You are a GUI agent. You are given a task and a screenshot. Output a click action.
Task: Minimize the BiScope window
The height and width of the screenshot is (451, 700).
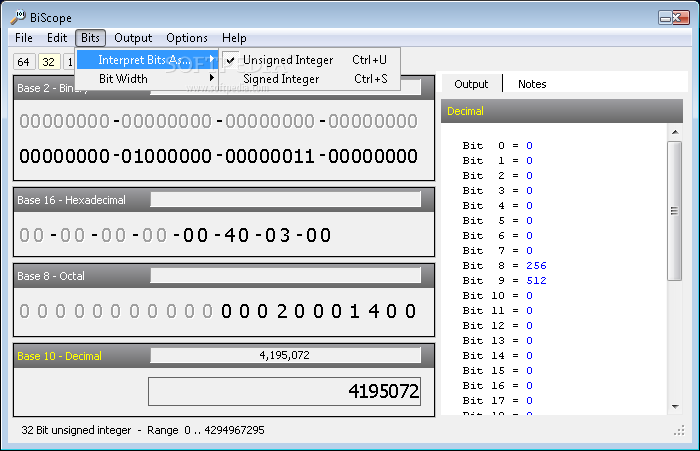[x=665, y=18]
